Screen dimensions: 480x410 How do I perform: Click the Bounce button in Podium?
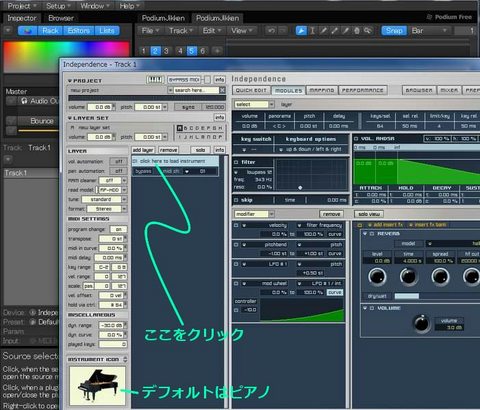pos(41,121)
